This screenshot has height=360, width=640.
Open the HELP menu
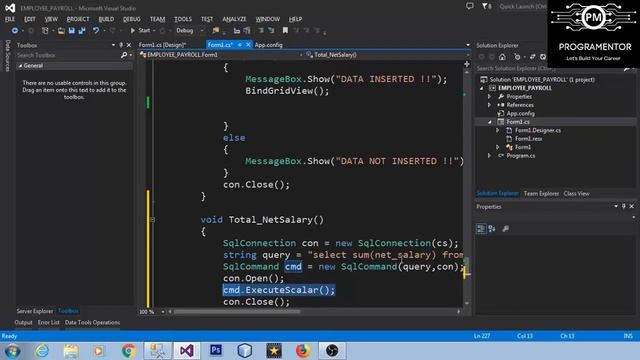pos(295,19)
